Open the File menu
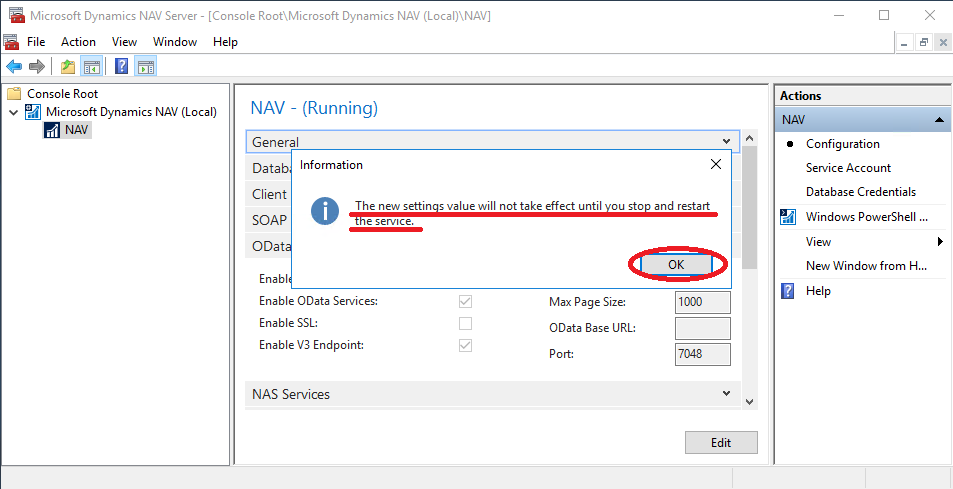This screenshot has height=489, width=953. click(x=36, y=42)
